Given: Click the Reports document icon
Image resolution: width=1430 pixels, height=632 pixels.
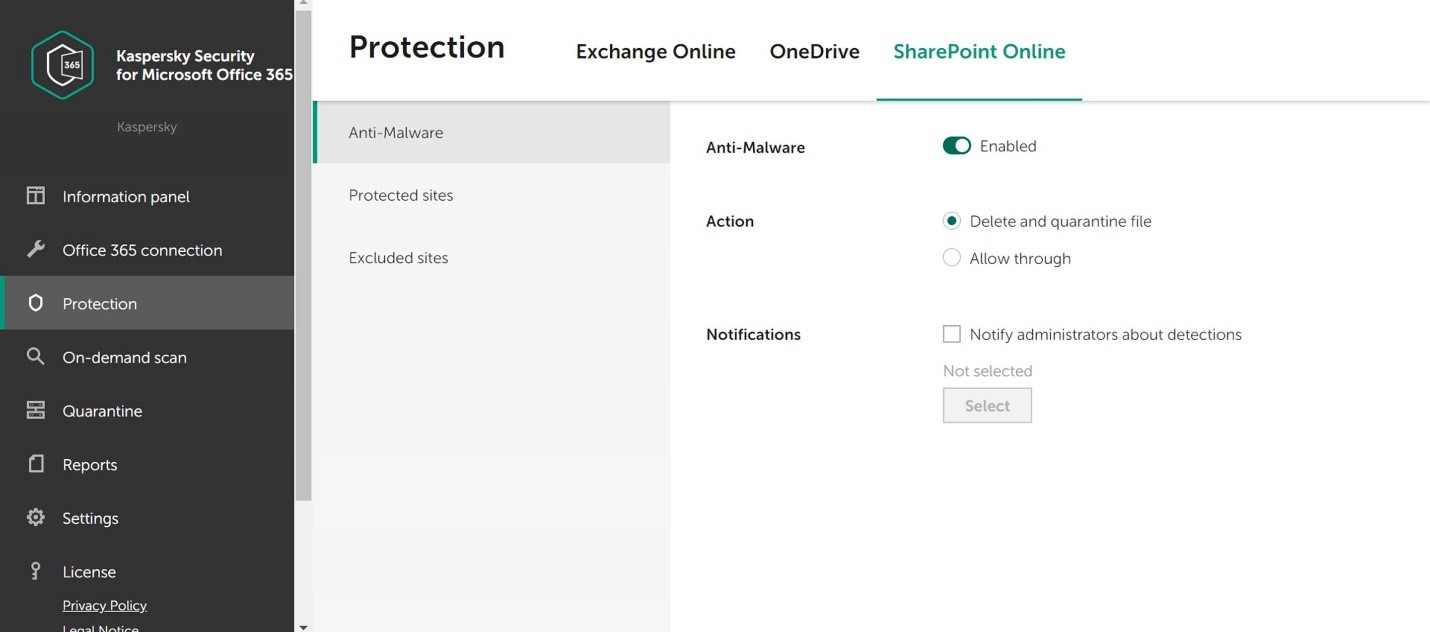Looking at the screenshot, I should pyautogui.click(x=36, y=464).
